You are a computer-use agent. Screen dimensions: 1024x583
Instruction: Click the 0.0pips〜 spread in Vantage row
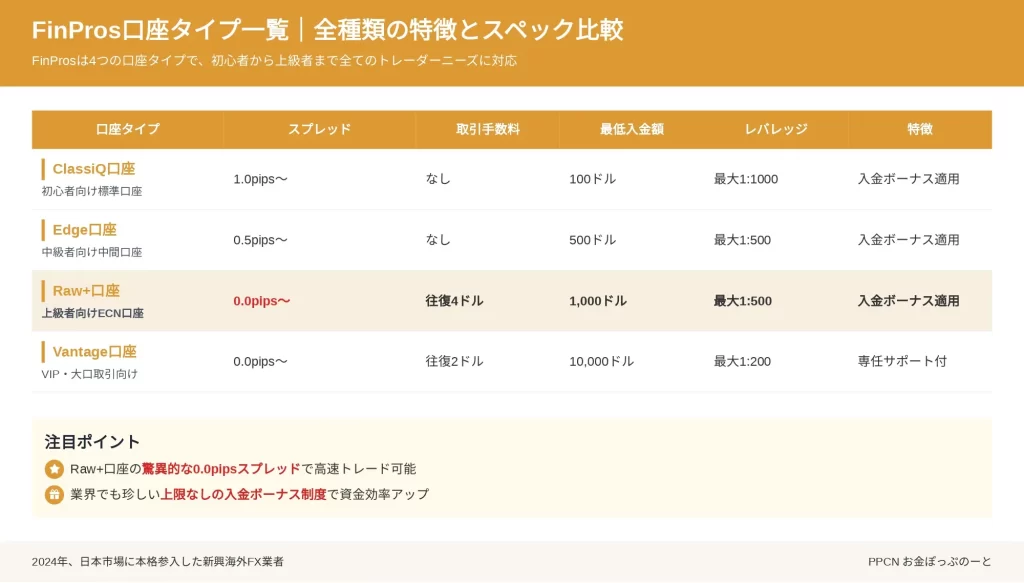pos(261,362)
